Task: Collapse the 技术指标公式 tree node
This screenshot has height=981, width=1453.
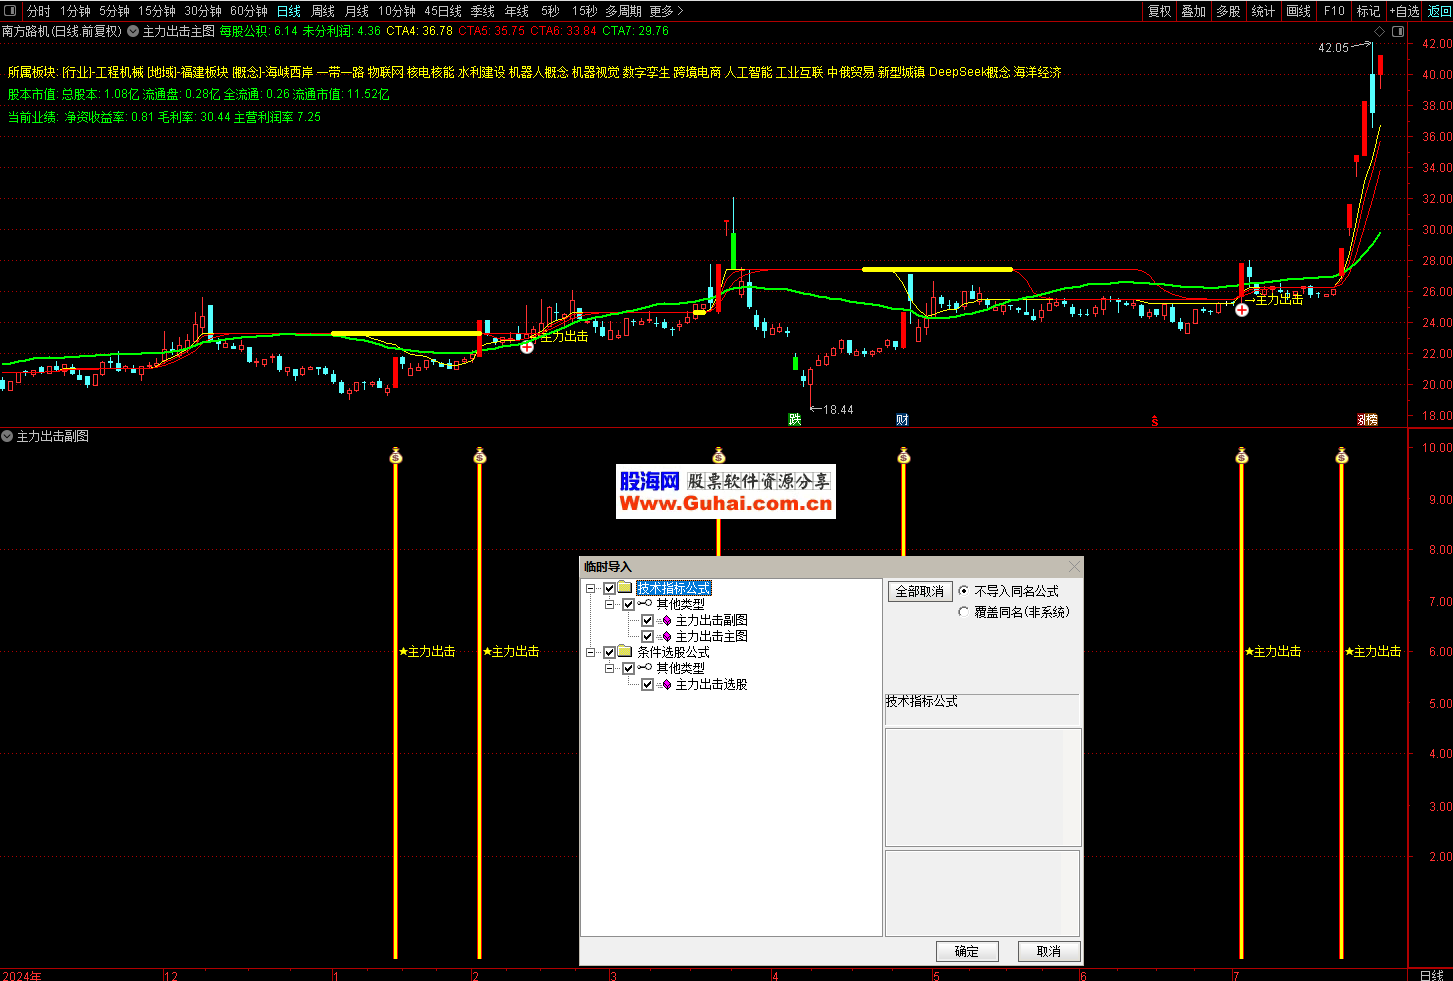Action: [591, 588]
